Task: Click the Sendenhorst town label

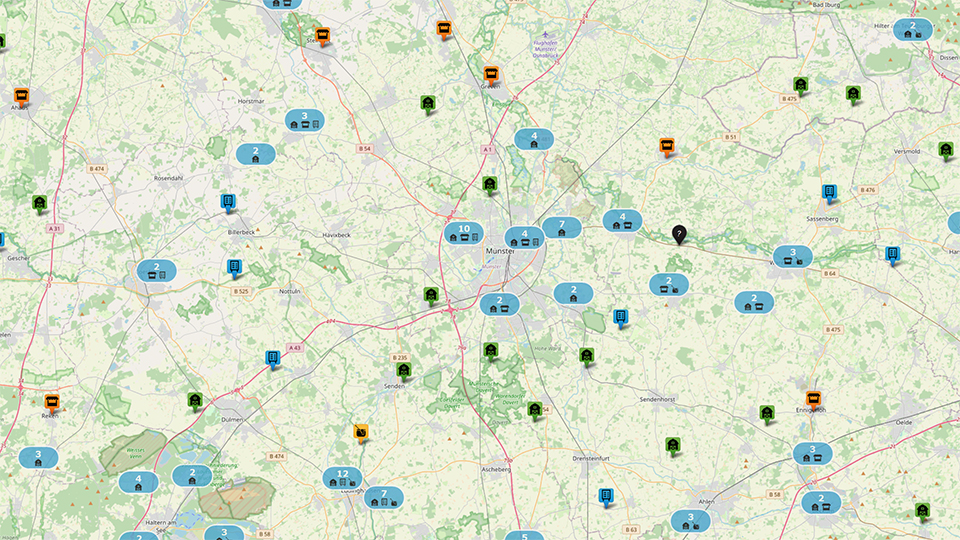Action: [x=657, y=399]
